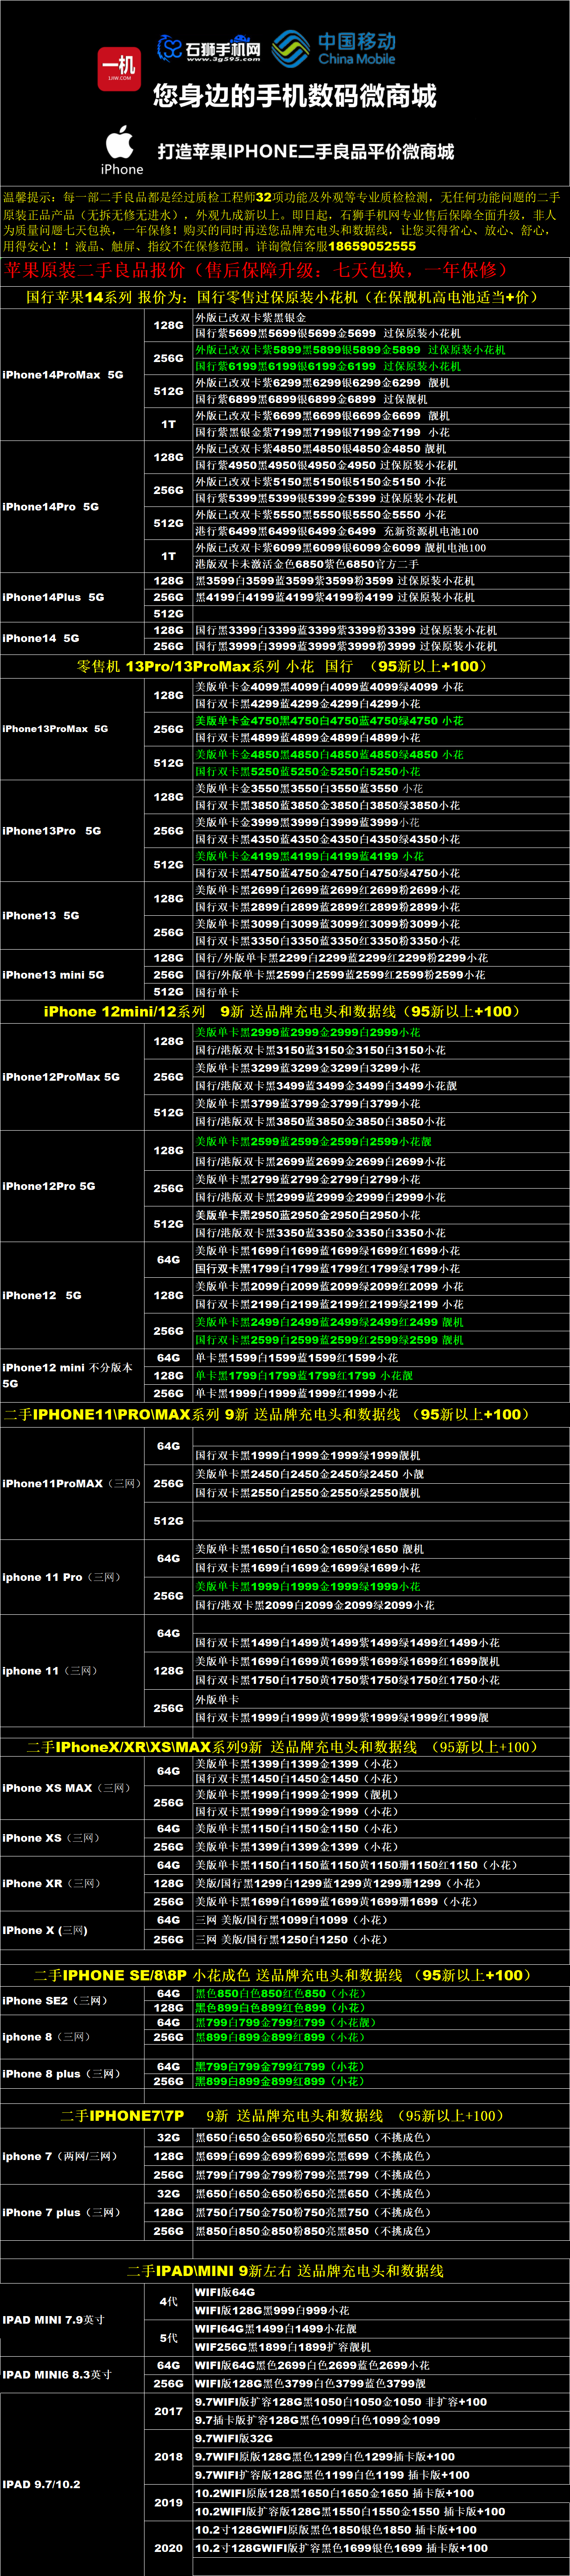Click the 4代 generation cell
The width and height of the screenshot is (570, 2576).
click(169, 2301)
